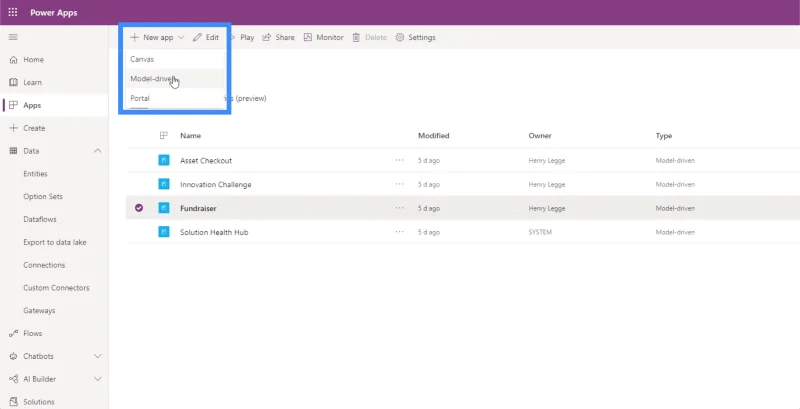Sort by Type column header
Image resolution: width=800 pixels, height=409 pixels.
point(664,136)
